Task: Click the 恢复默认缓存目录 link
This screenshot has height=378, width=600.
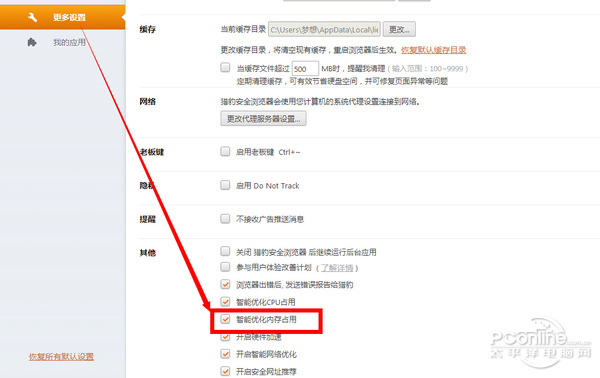Action: tap(434, 50)
